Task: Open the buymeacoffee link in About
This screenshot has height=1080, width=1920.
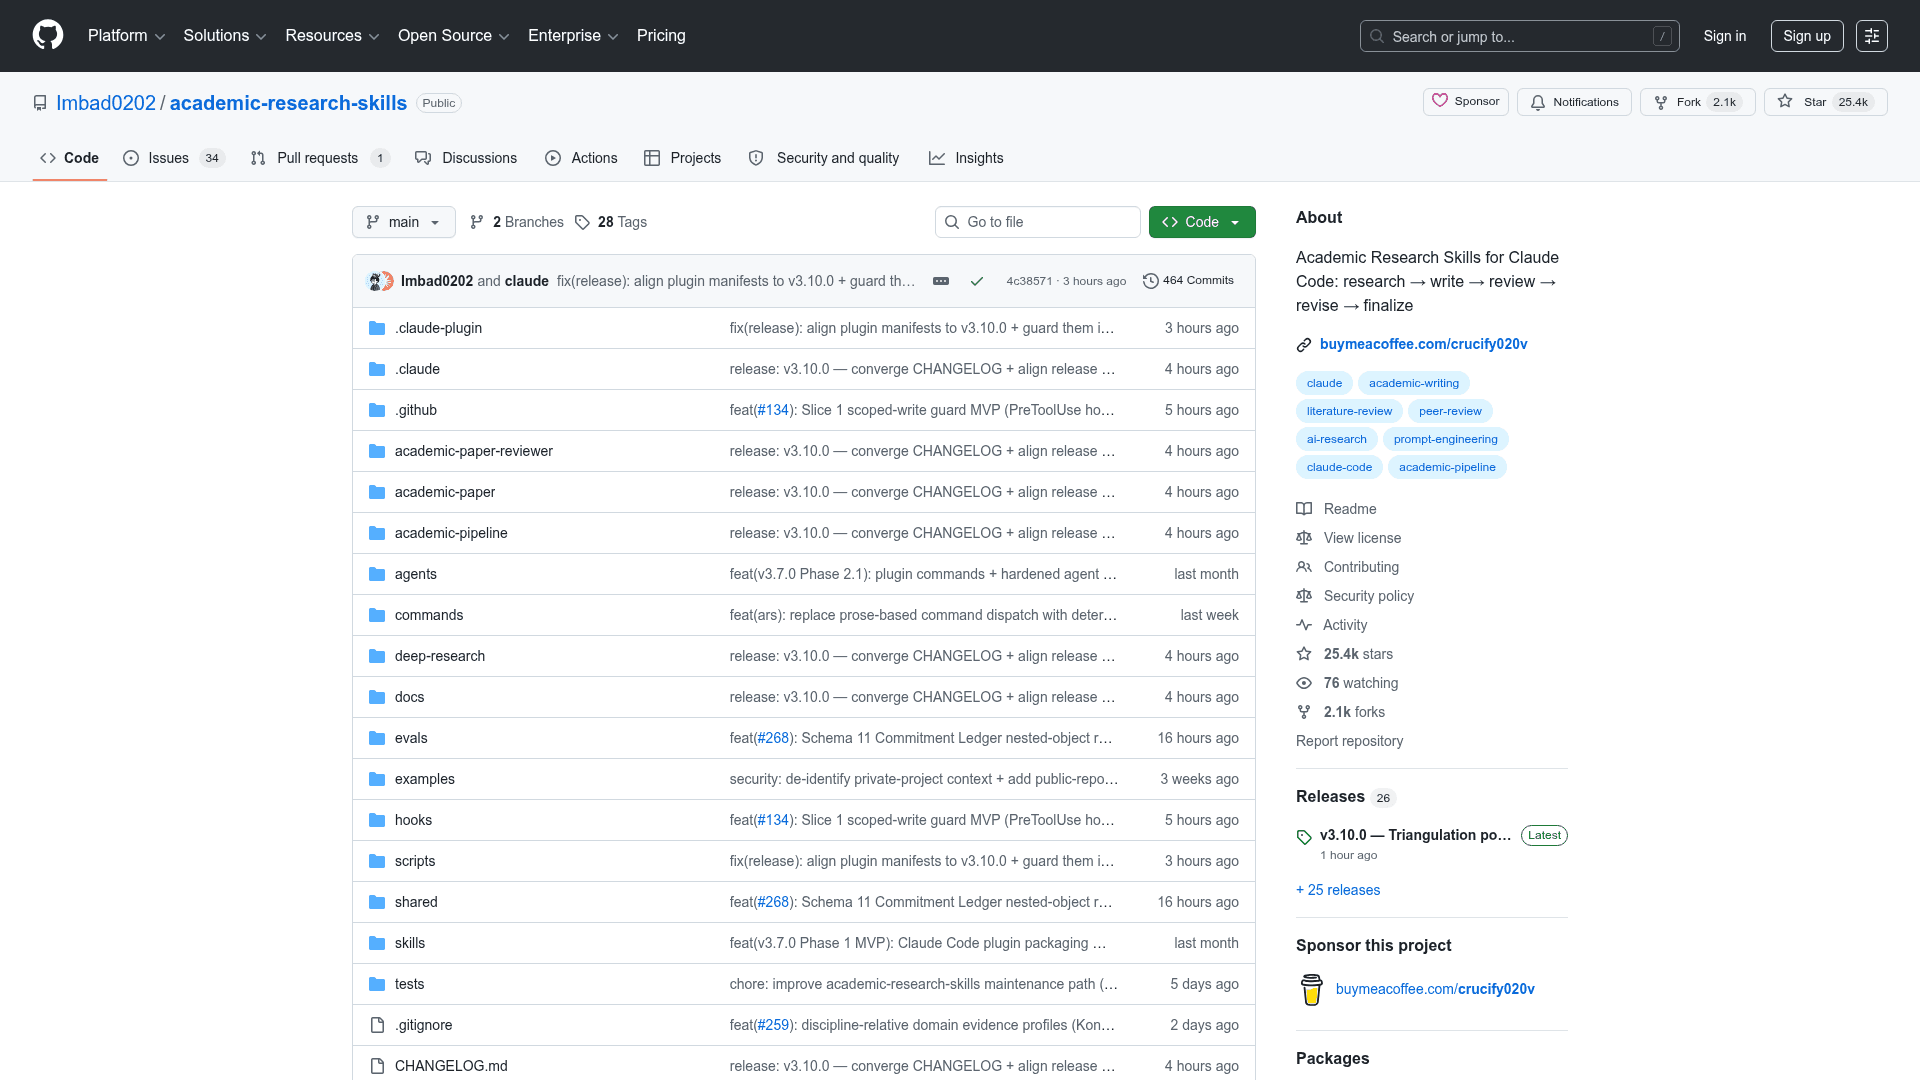Action: tap(1423, 344)
